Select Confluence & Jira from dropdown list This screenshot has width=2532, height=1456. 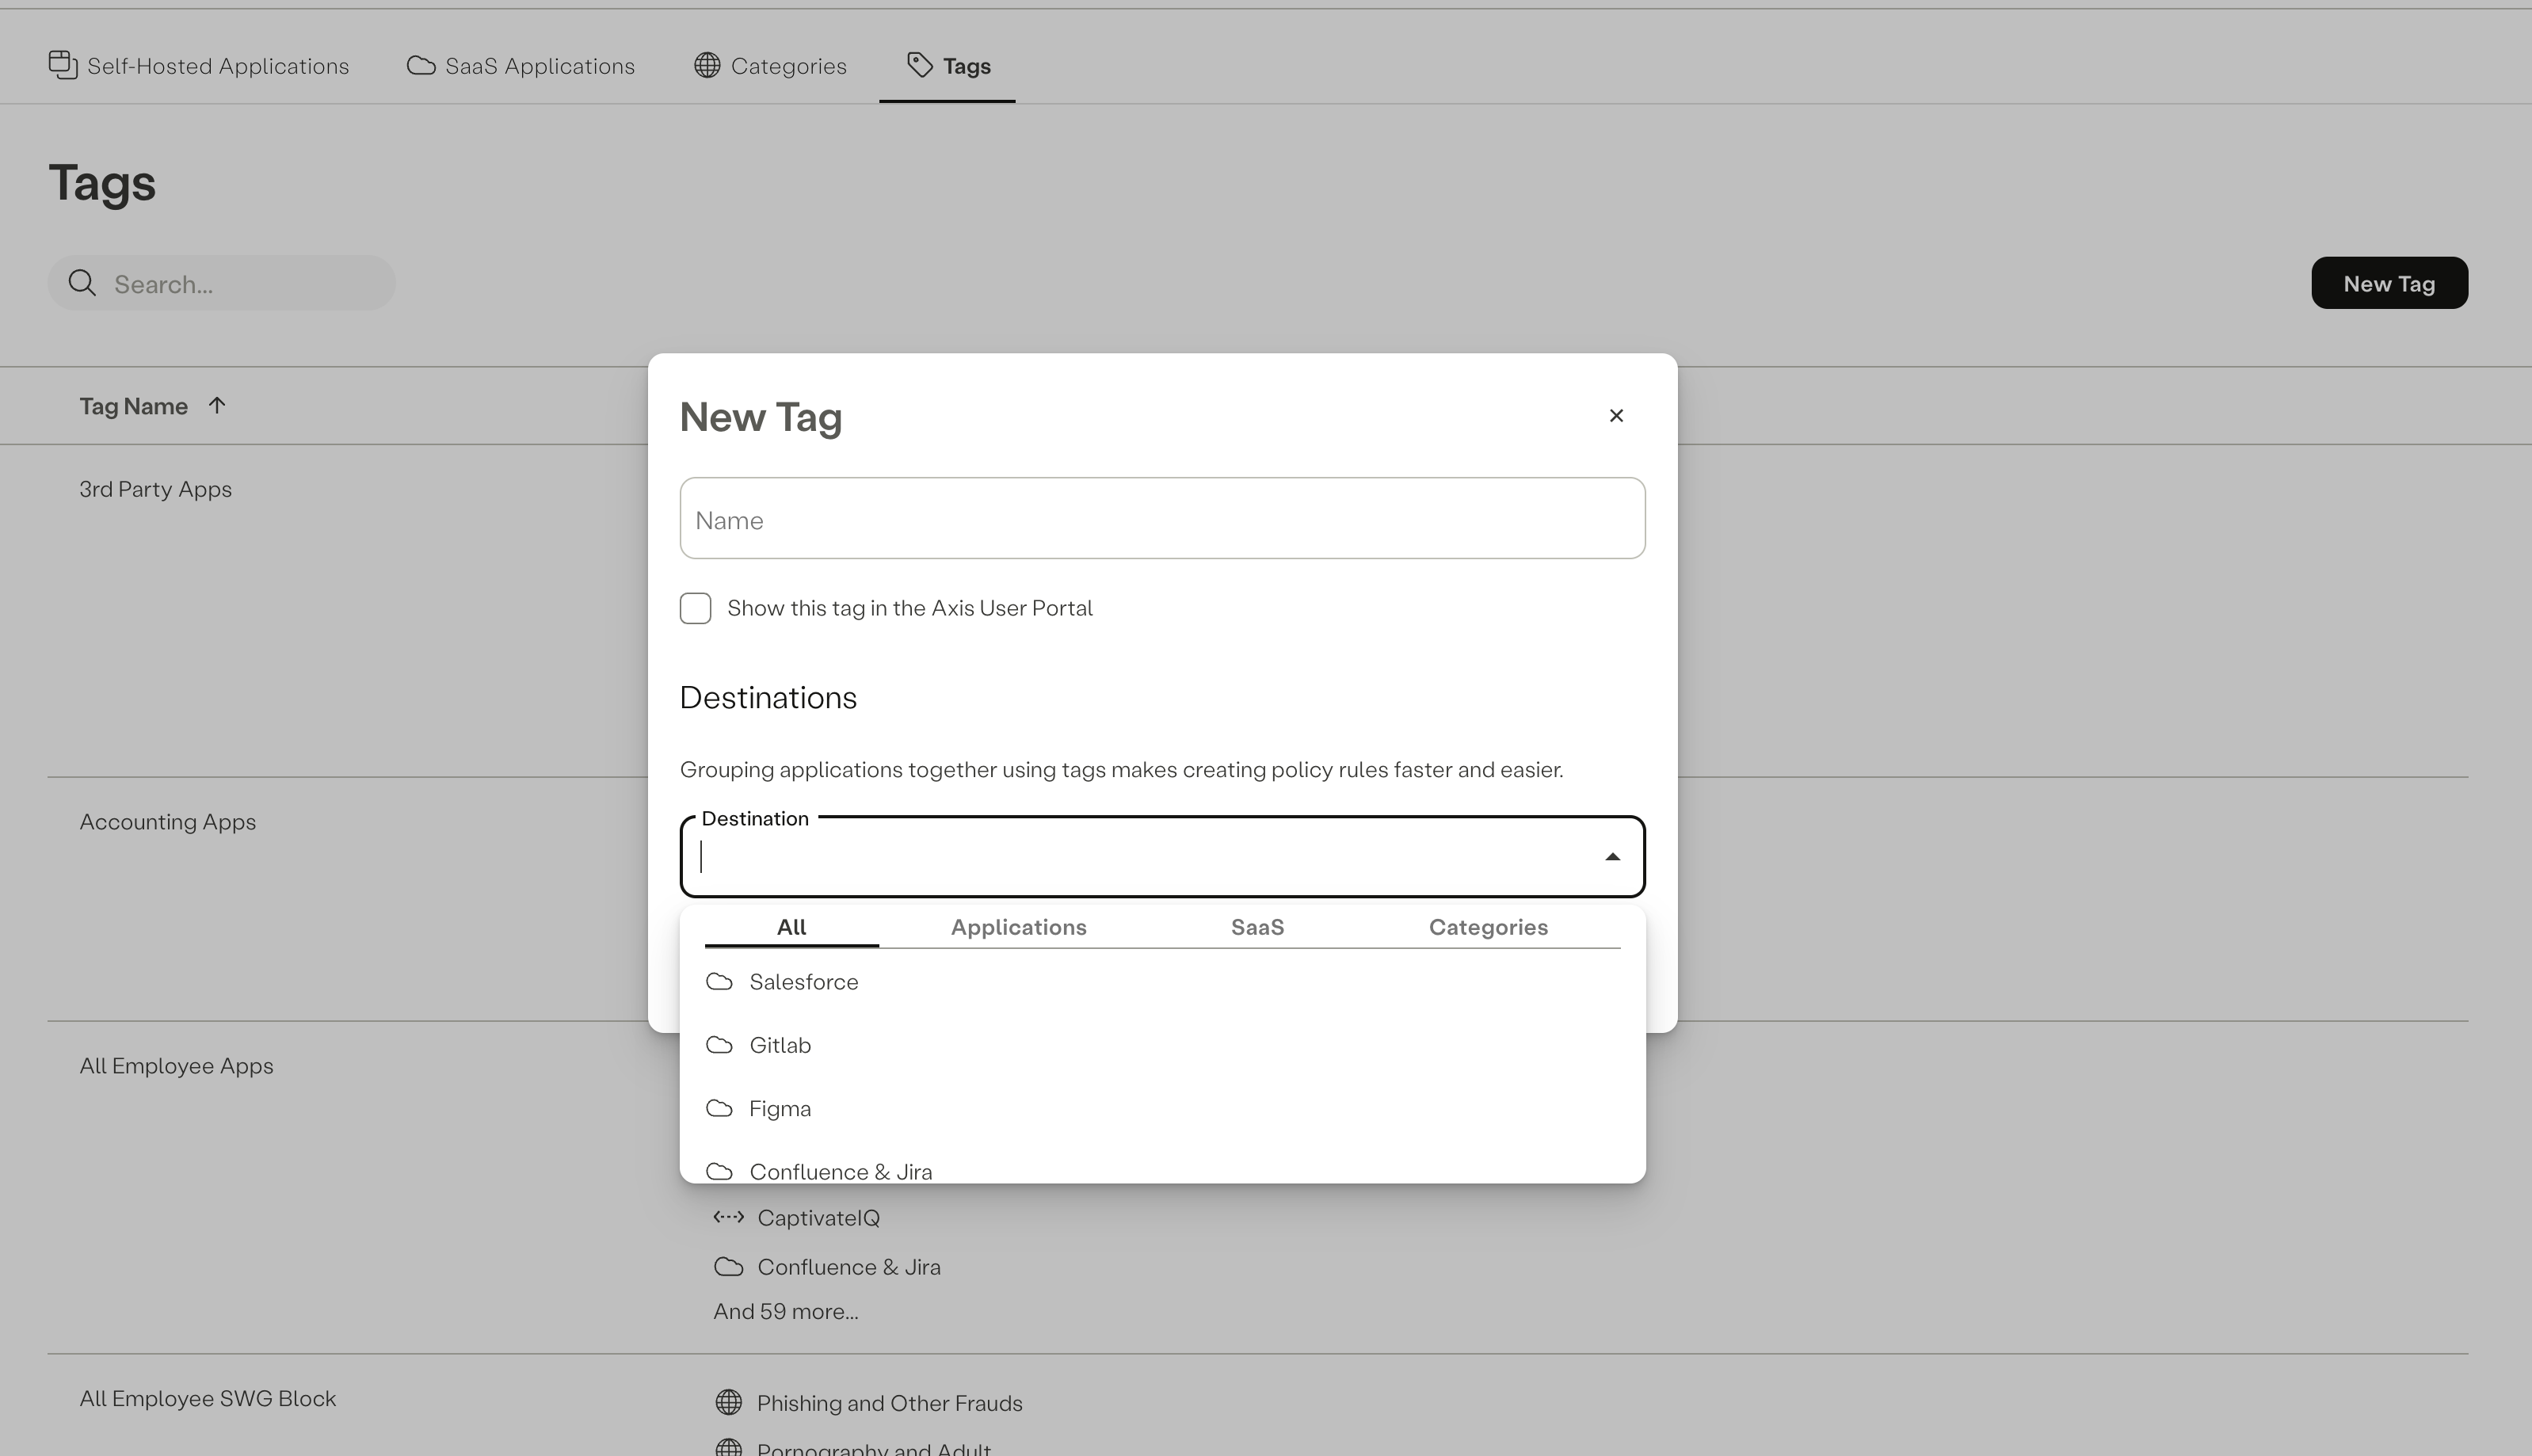point(840,1171)
